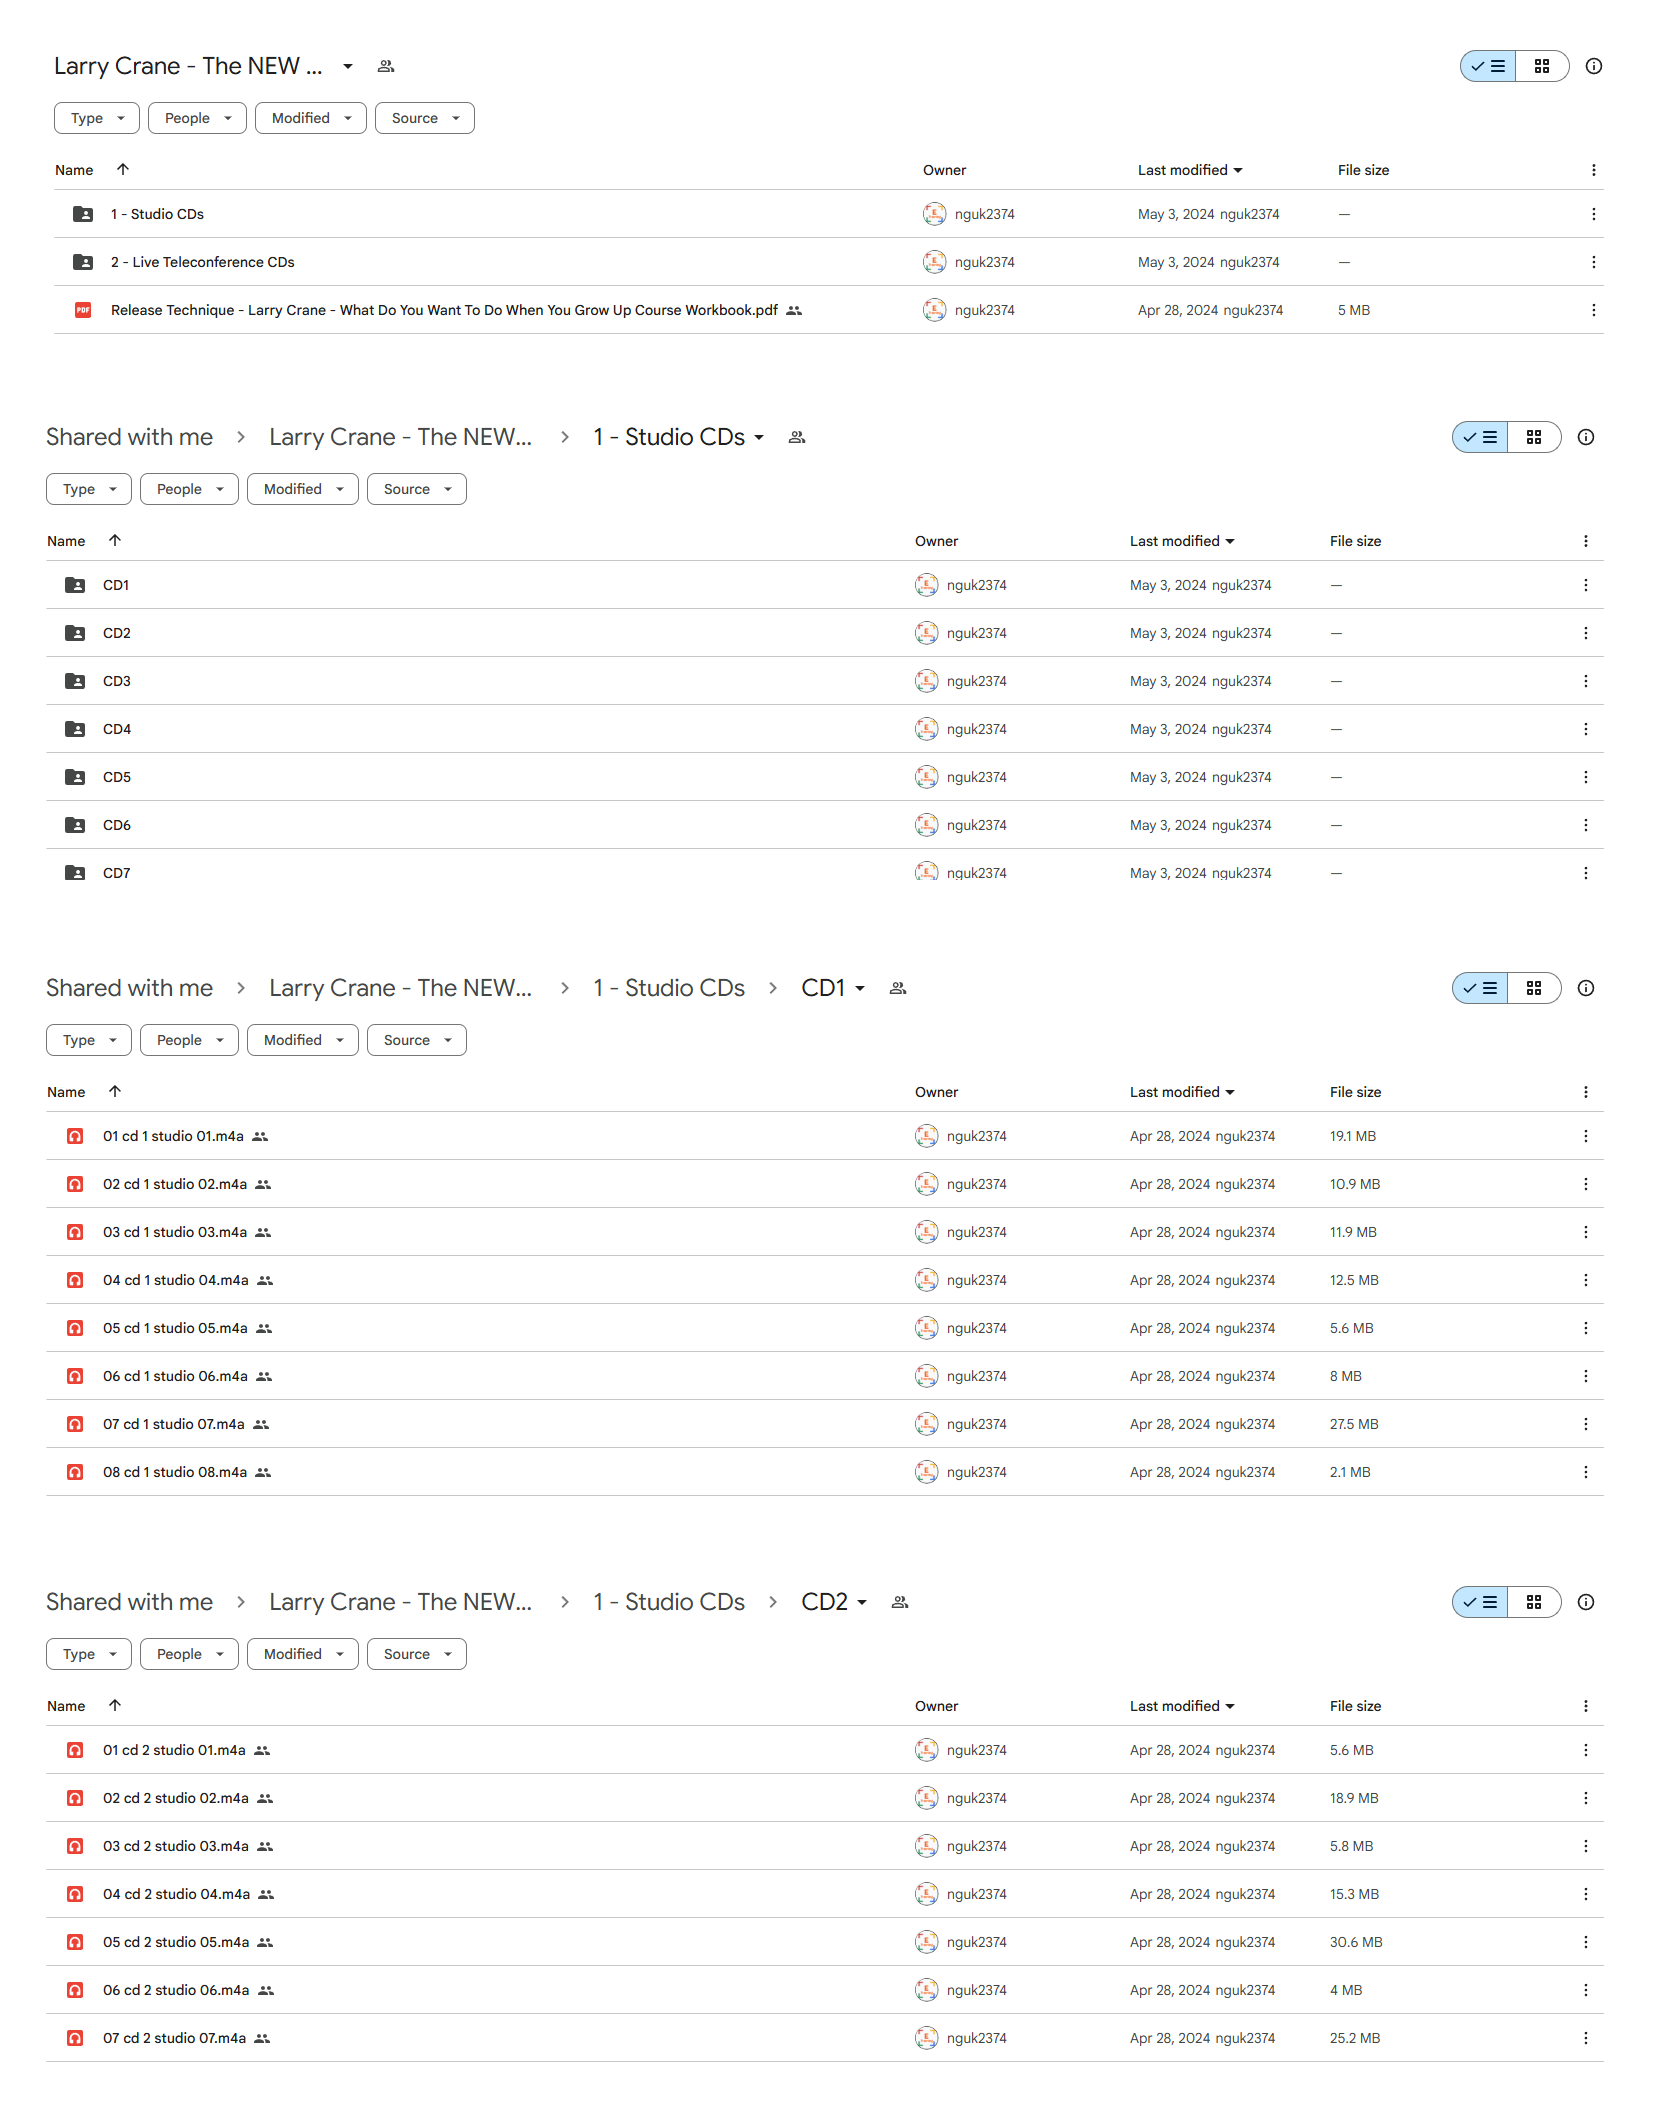Image resolution: width=1656 pixels, height=2104 pixels.
Task: Open the 1 - Studio CDs folder row
Action: (x=828, y=214)
